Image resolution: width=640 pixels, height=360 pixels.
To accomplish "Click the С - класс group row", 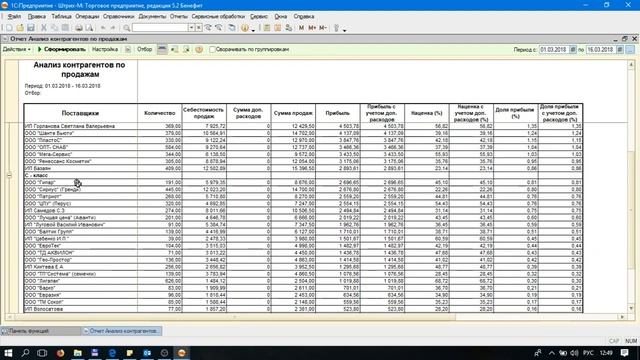I will pyautogui.click(x=303, y=175).
